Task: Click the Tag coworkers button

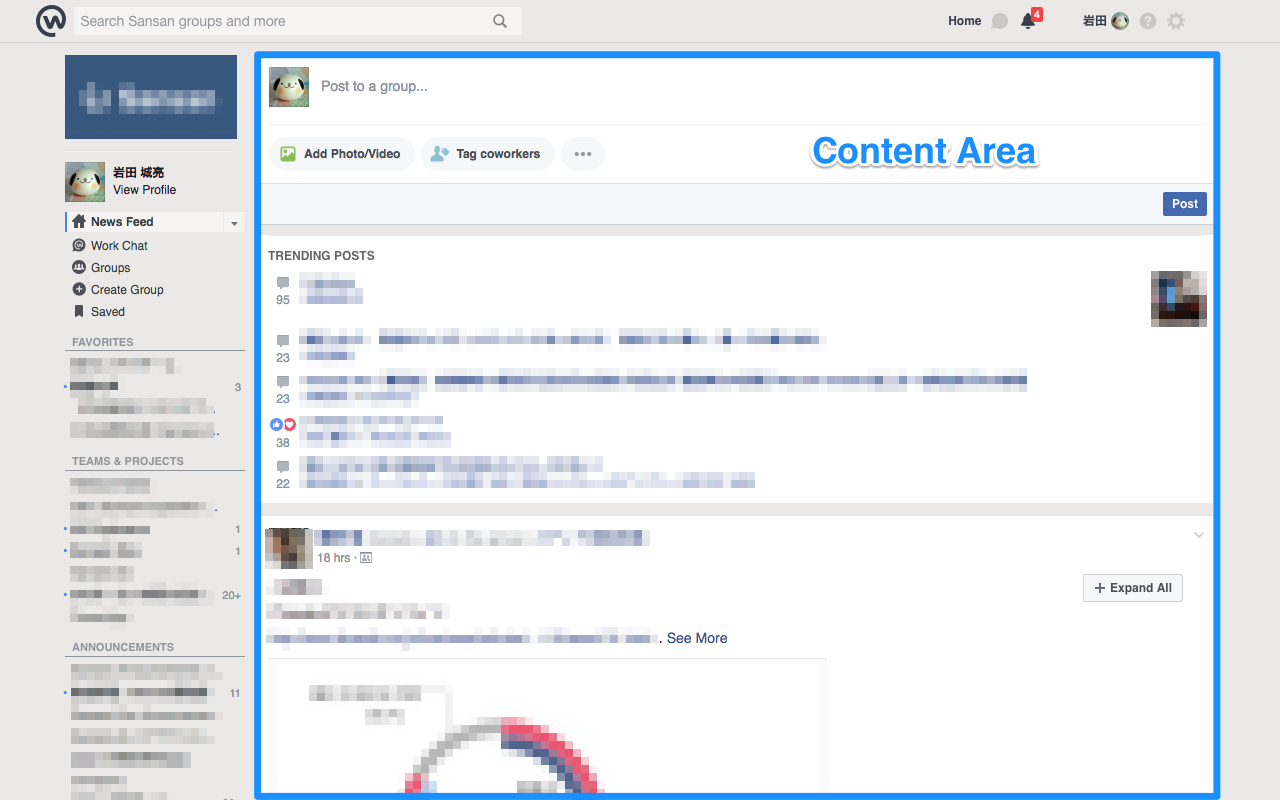Action: point(487,154)
